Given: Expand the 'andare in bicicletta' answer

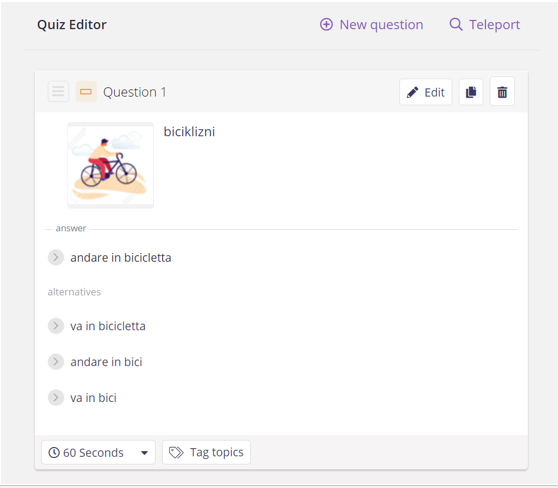Looking at the screenshot, I should pyautogui.click(x=56, y=257).
